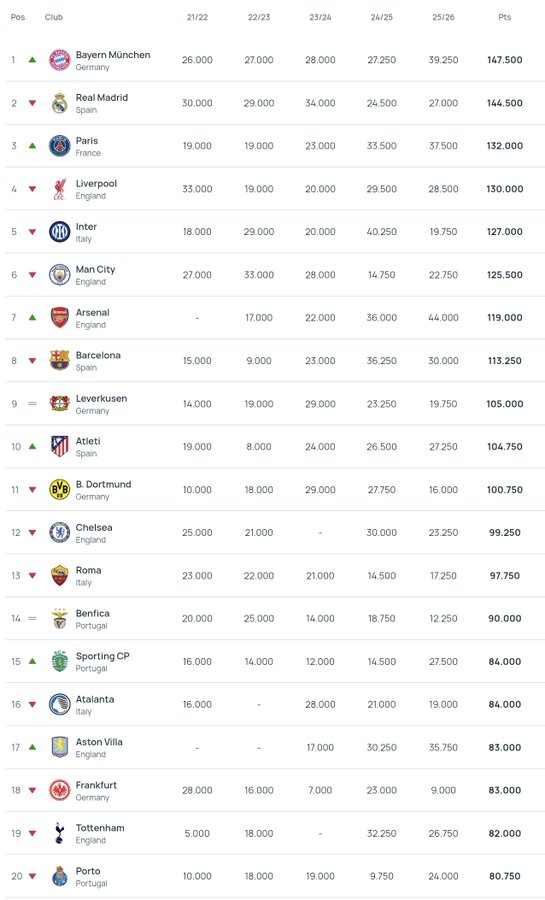
Task: Click the Arsenal cannon crest
Action: 60,317
